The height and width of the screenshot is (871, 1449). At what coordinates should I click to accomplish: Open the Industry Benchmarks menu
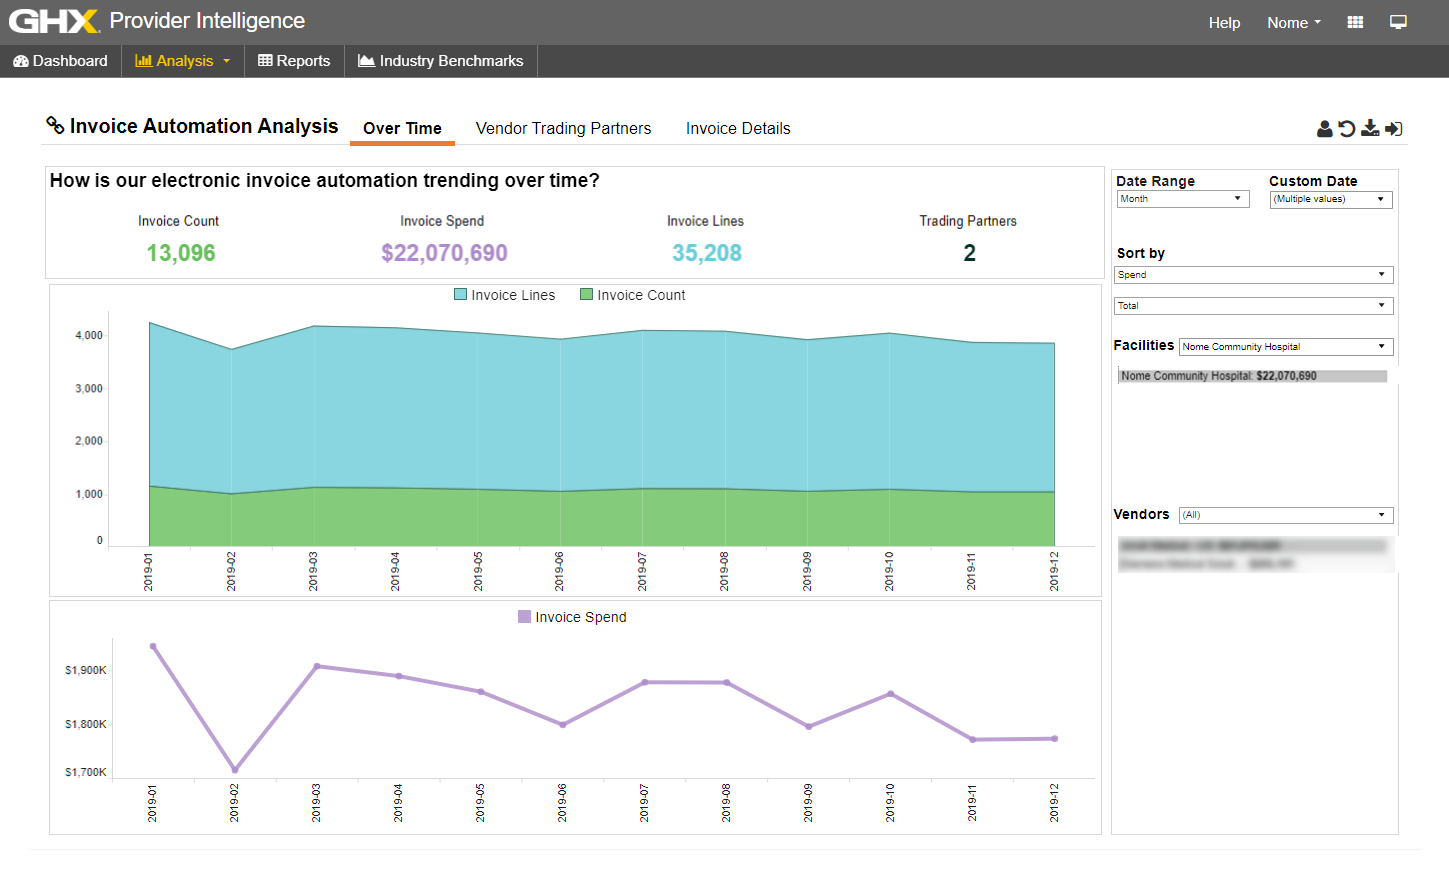click(x=440, y=60)
